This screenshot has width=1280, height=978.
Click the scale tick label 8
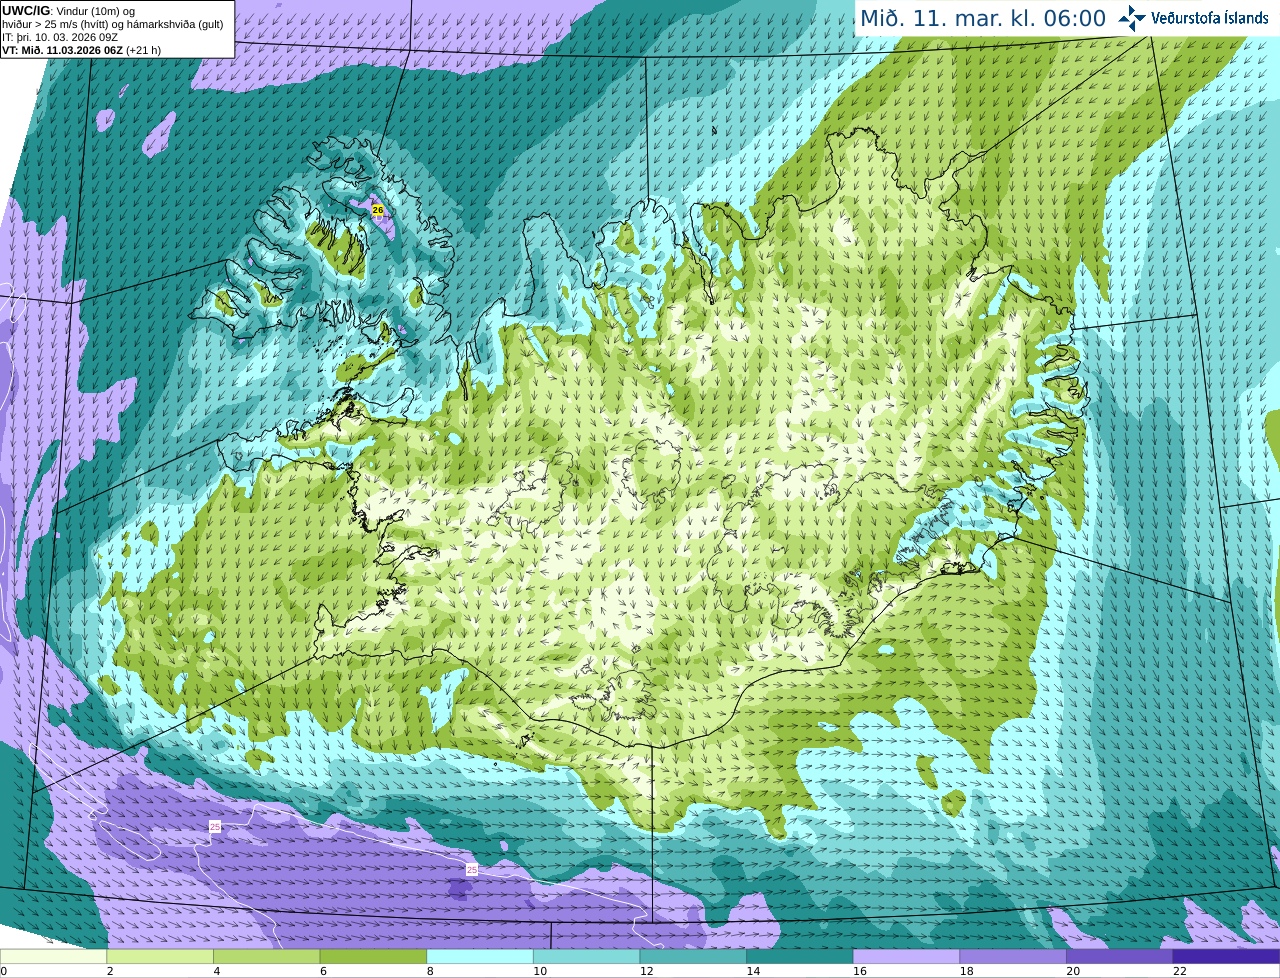click(430, 971)
